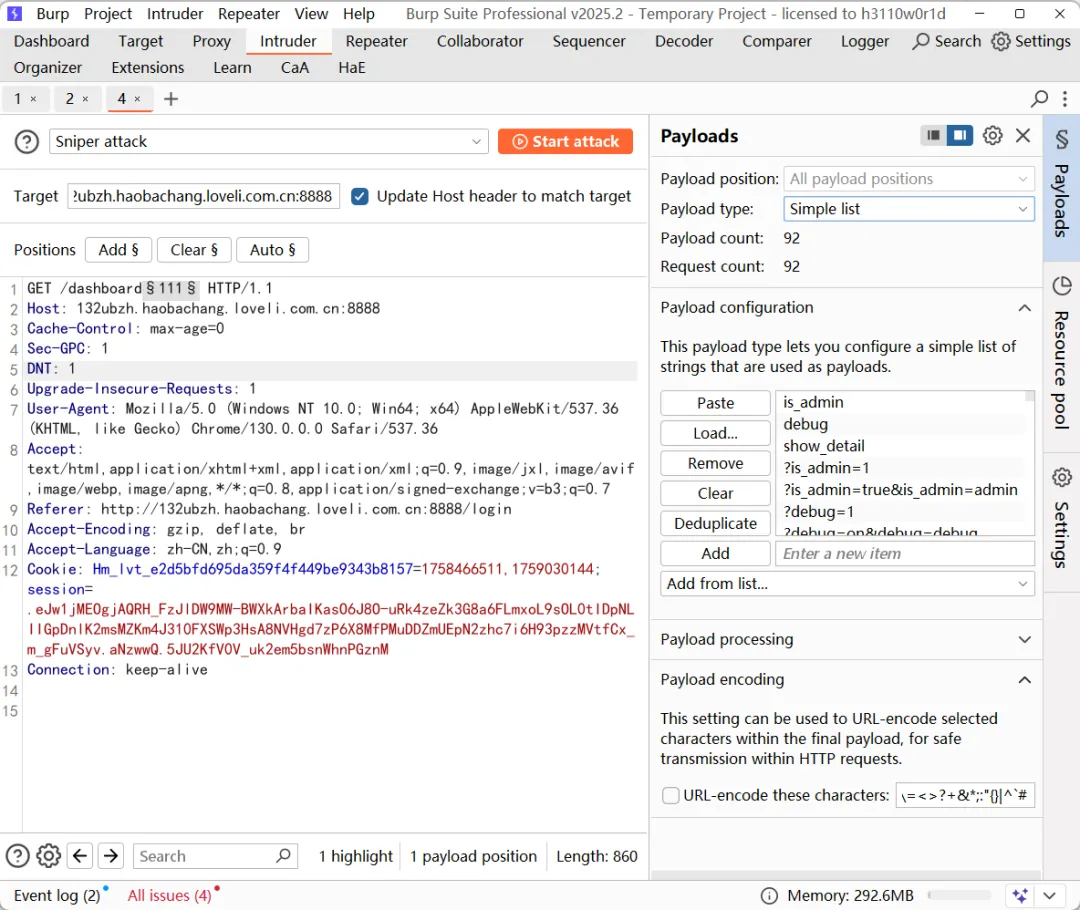Click Clear payload list button
This screenshot has height=910, width=1080.
[x=716, y=494]
